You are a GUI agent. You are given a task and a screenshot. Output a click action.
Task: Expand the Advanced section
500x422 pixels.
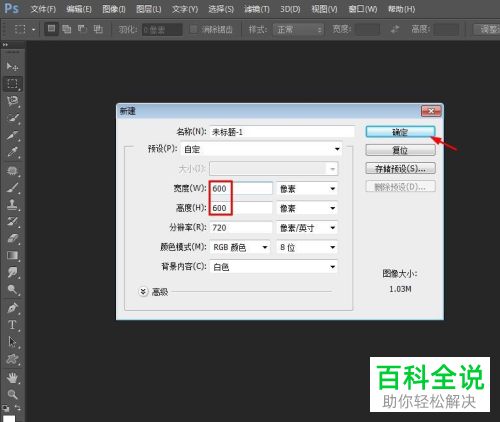click(x=143, y=292)
